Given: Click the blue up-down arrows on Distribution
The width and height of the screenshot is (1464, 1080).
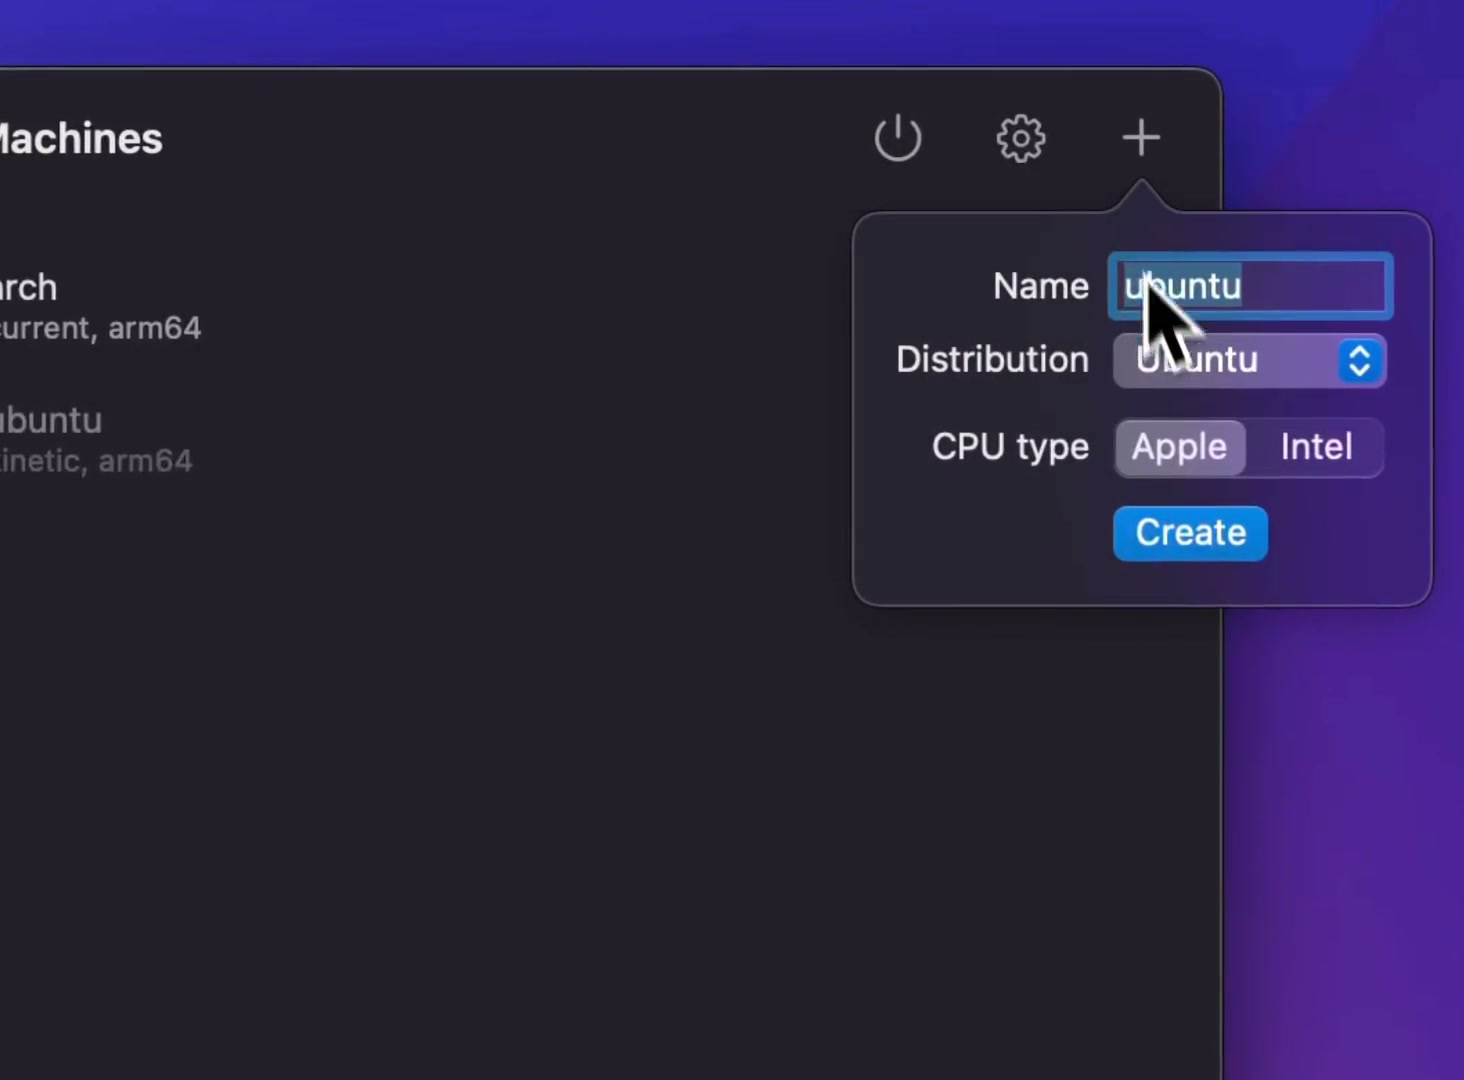Looking at the screenshot, I should (1359, 360).
